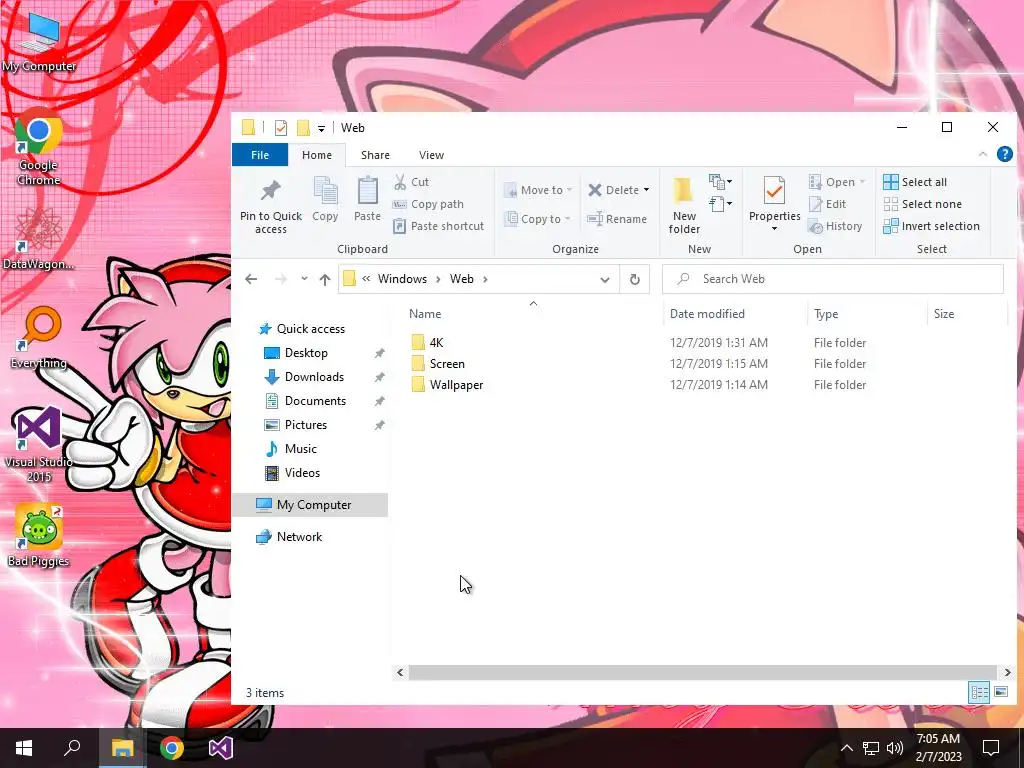
Task: Collapse the ribbon chevron
Action: (x=982, y=154)
